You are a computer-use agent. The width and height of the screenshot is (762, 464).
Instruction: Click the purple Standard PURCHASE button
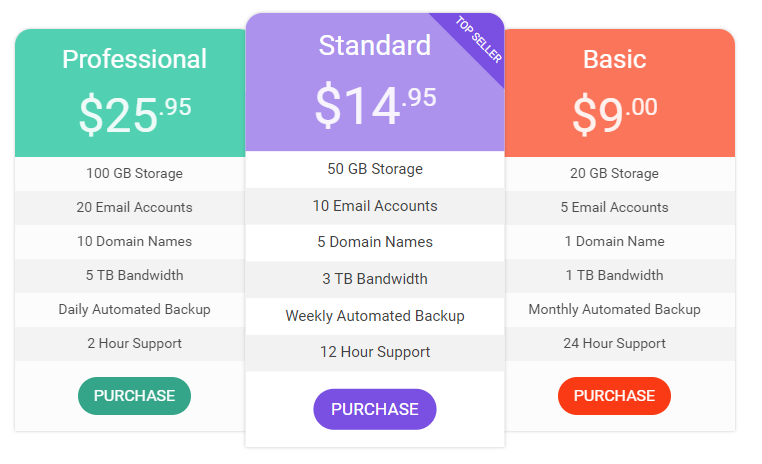(x=375, y=409)
